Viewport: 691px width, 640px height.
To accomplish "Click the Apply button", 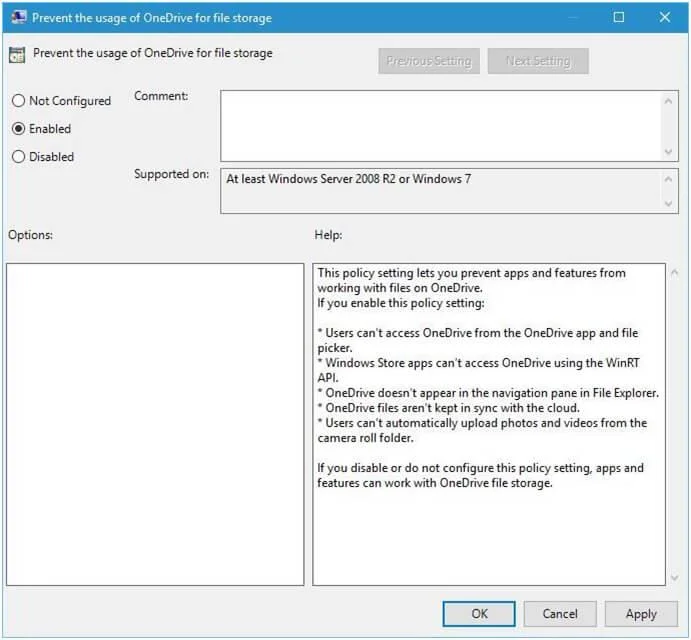I will point(641,614).
